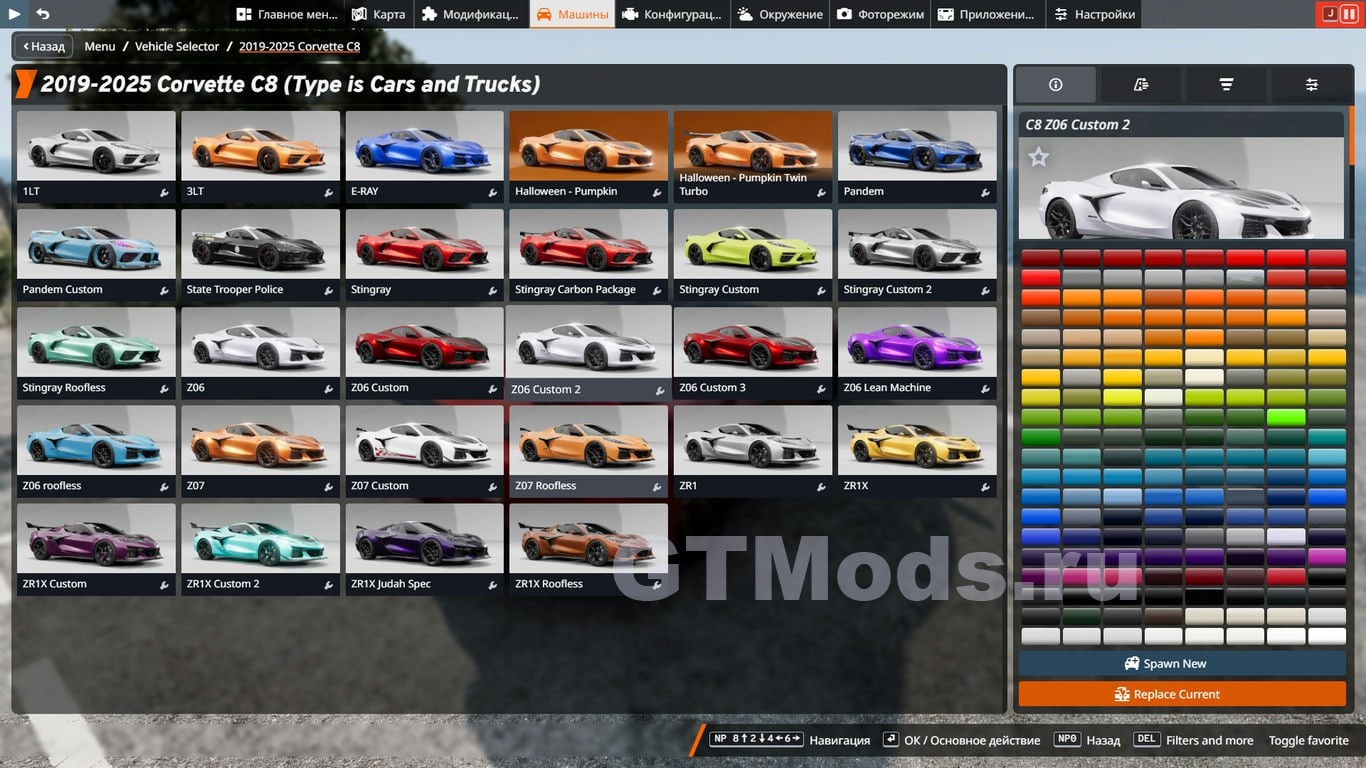Open the vehicle info tab icon

tap(1055, 85)
